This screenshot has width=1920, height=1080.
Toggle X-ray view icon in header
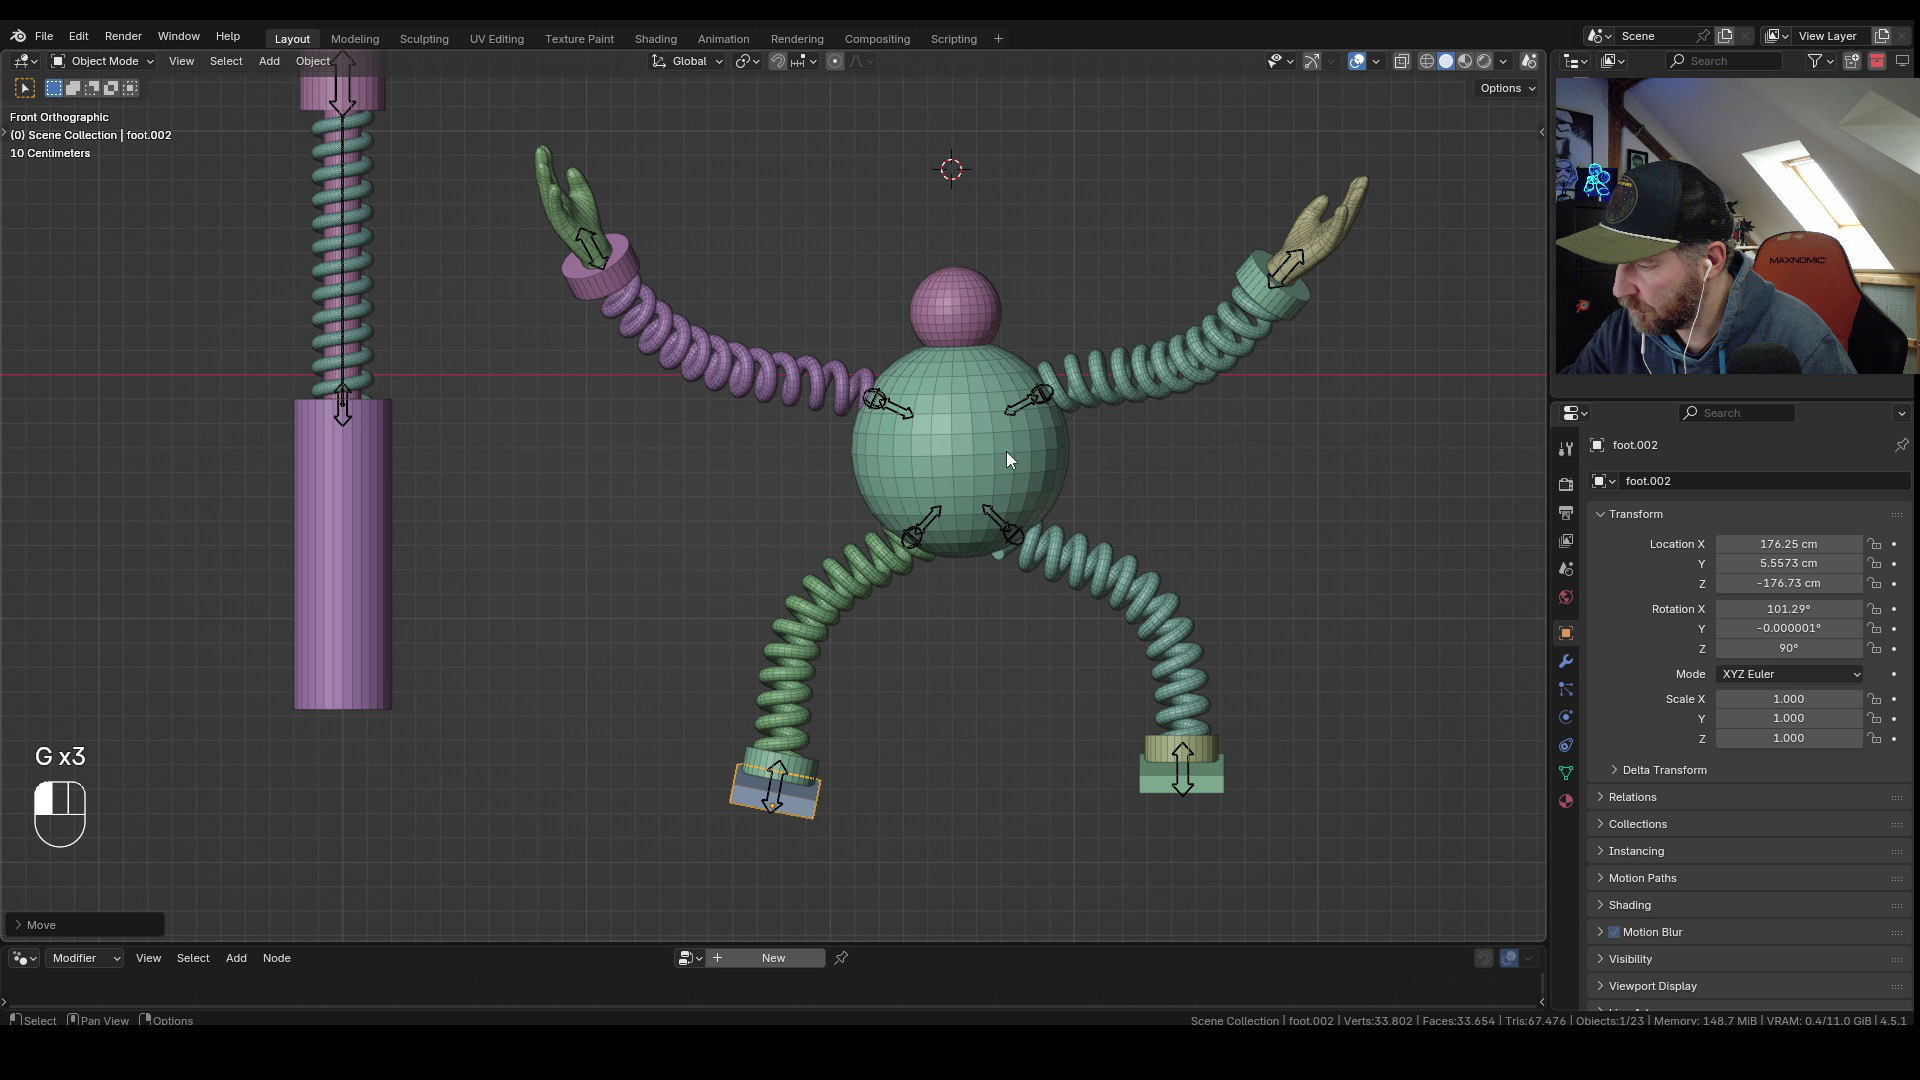1402,61
